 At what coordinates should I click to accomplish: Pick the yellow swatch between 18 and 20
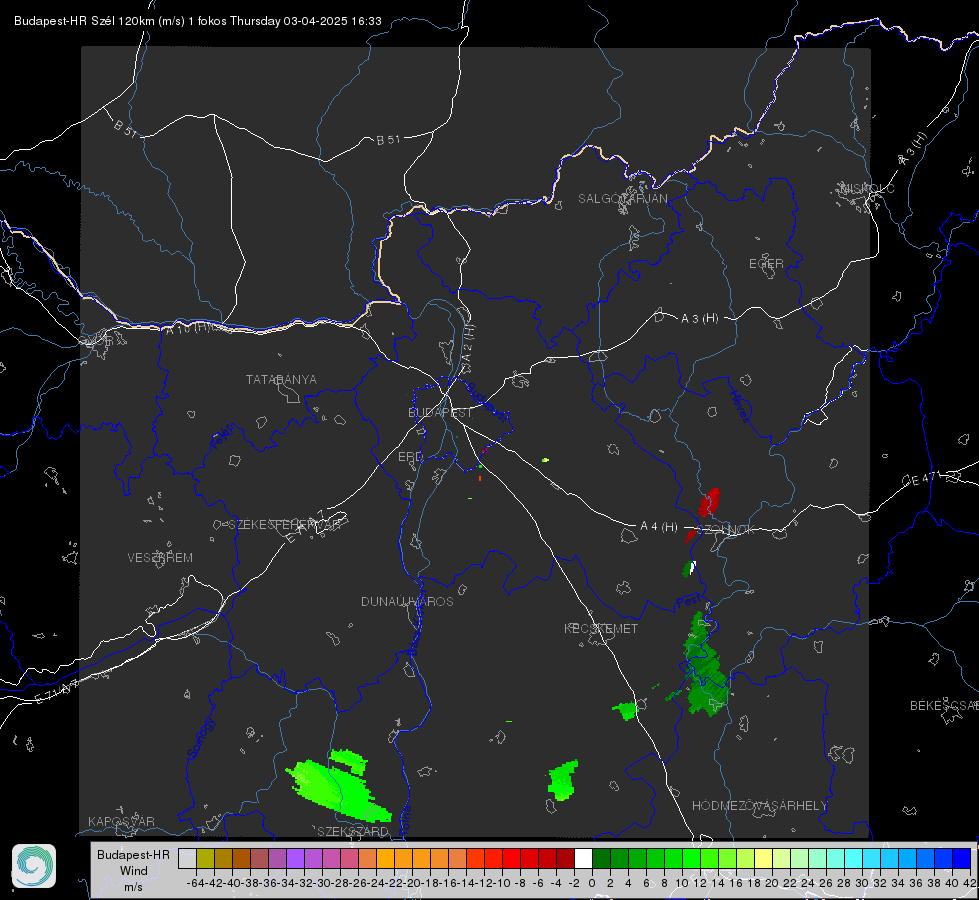(764, 858)
